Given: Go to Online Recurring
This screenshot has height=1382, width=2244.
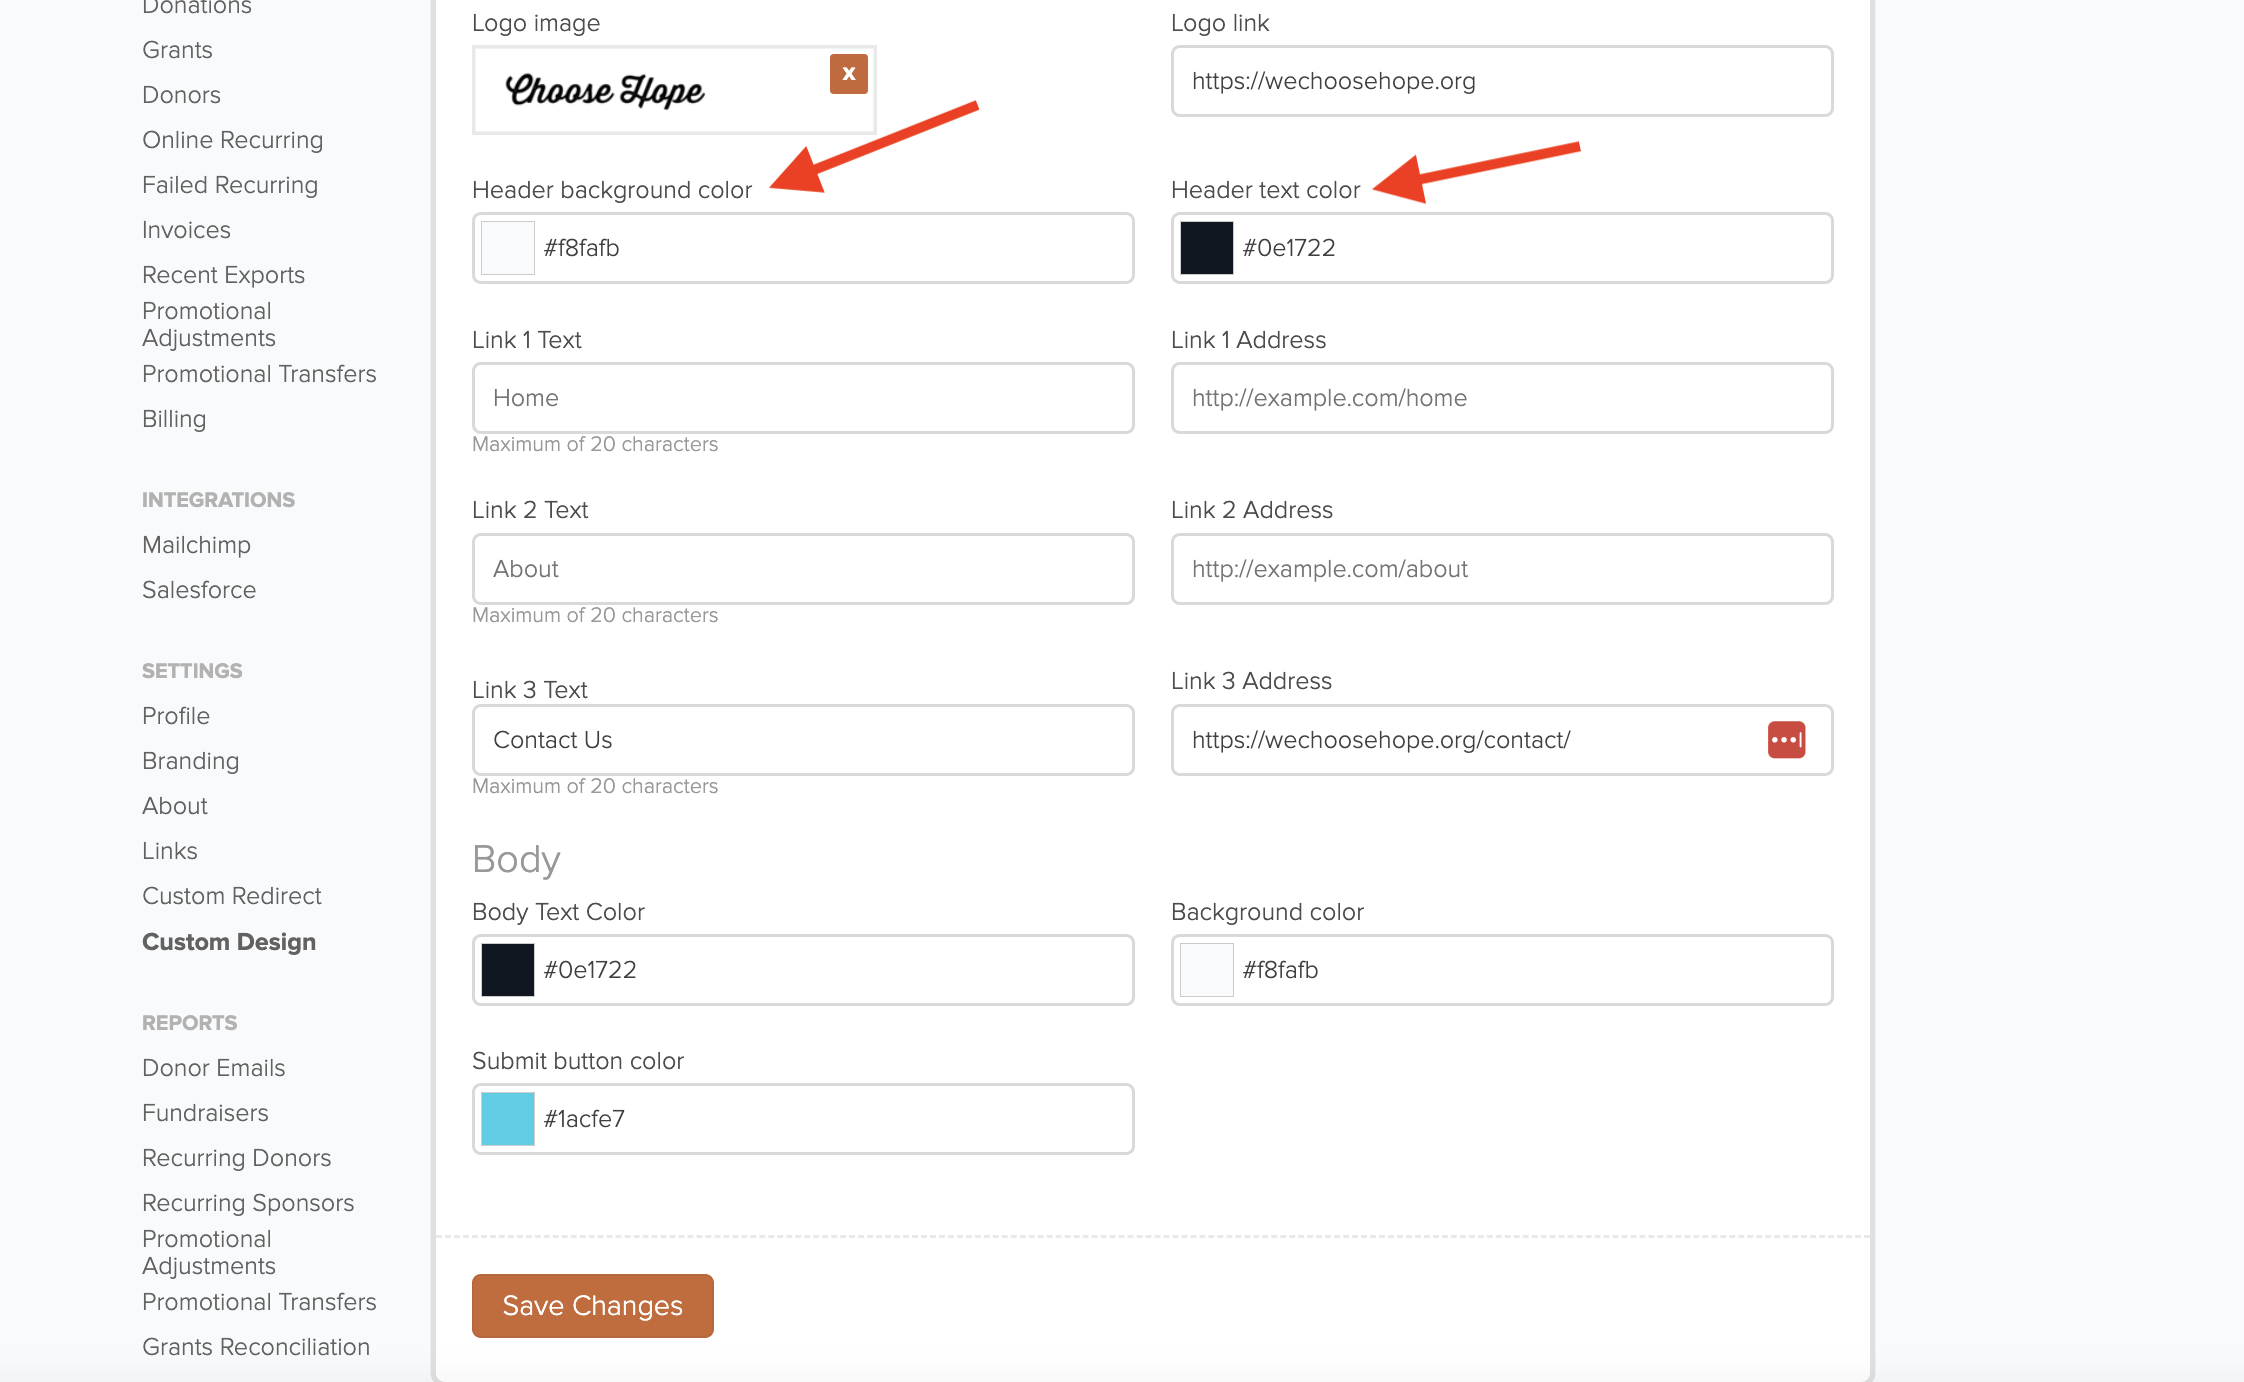Looking at the screenshot, I should (232, 140).
